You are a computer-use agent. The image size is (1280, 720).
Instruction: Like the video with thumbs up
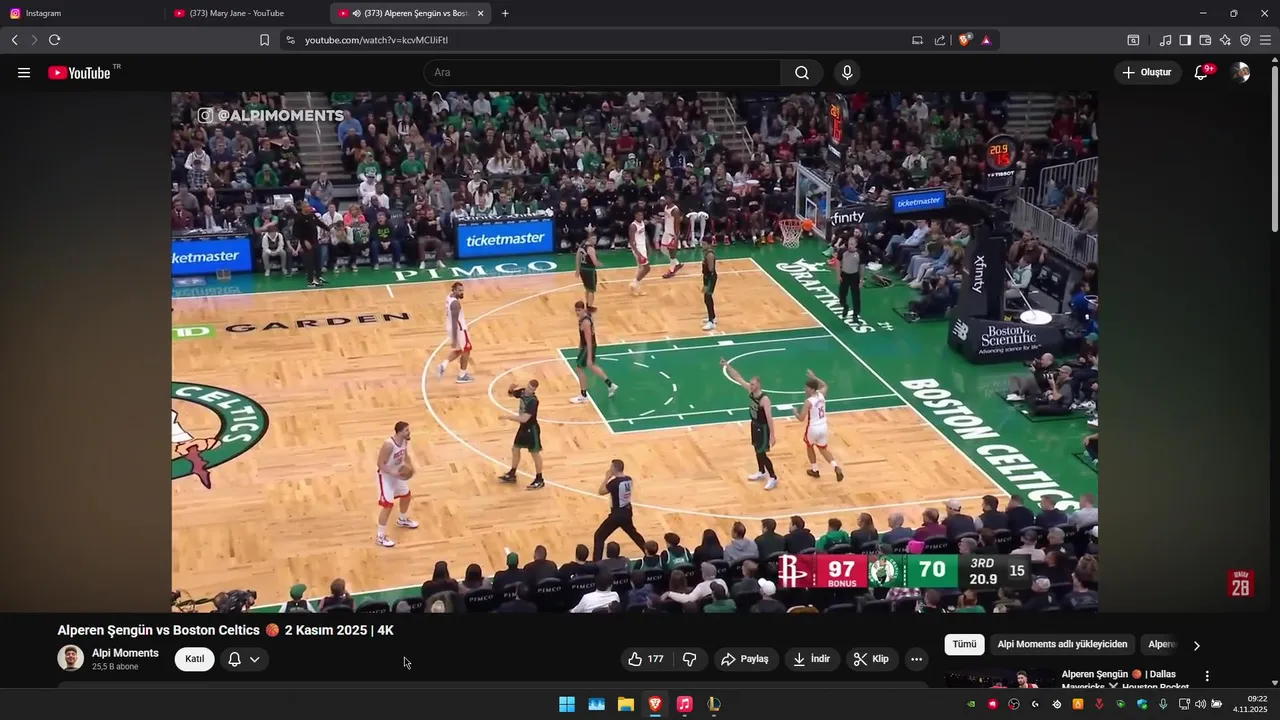(645, 659)
